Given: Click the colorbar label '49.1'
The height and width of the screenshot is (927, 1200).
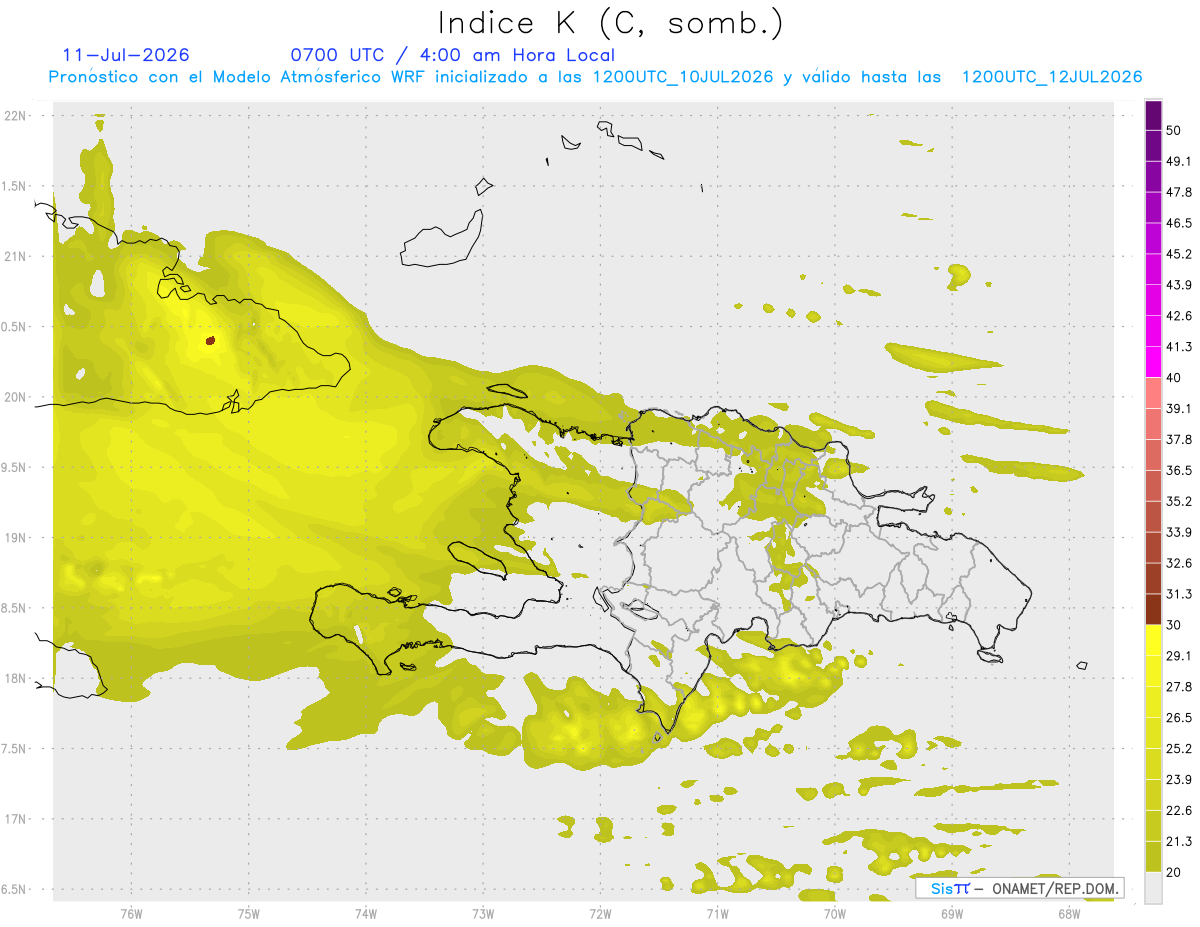Looking at the screenshot, I should point(1179,162).
